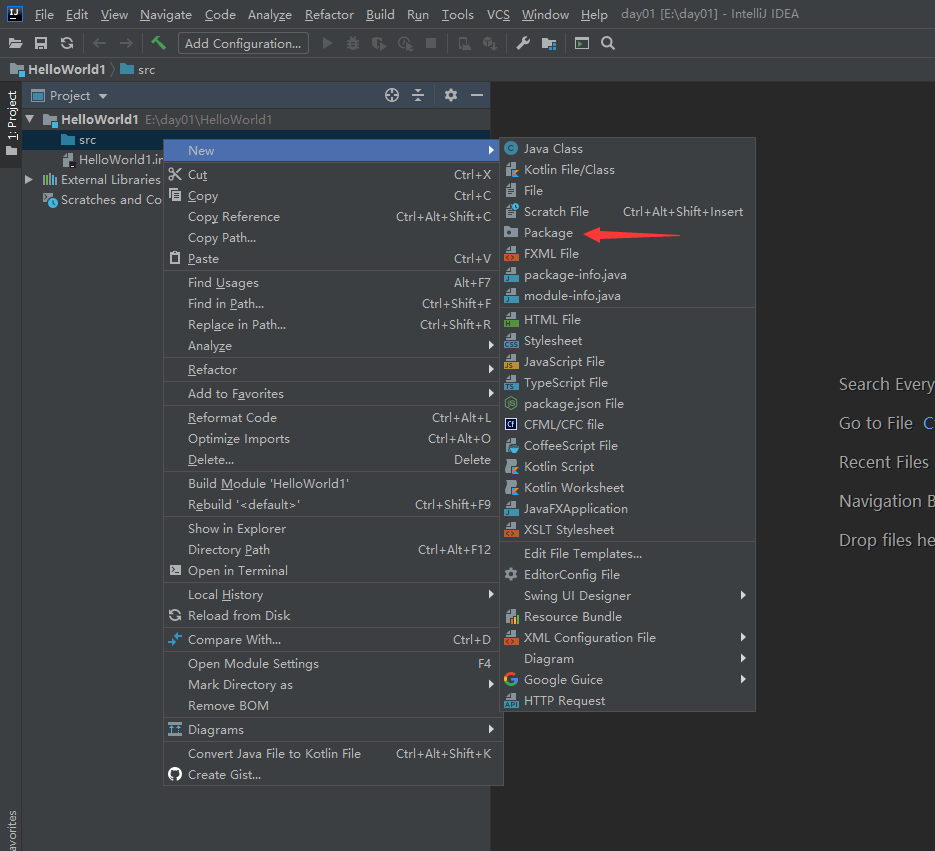
Task: Choose Resource Bundle in New submenu
Action: 627,617
